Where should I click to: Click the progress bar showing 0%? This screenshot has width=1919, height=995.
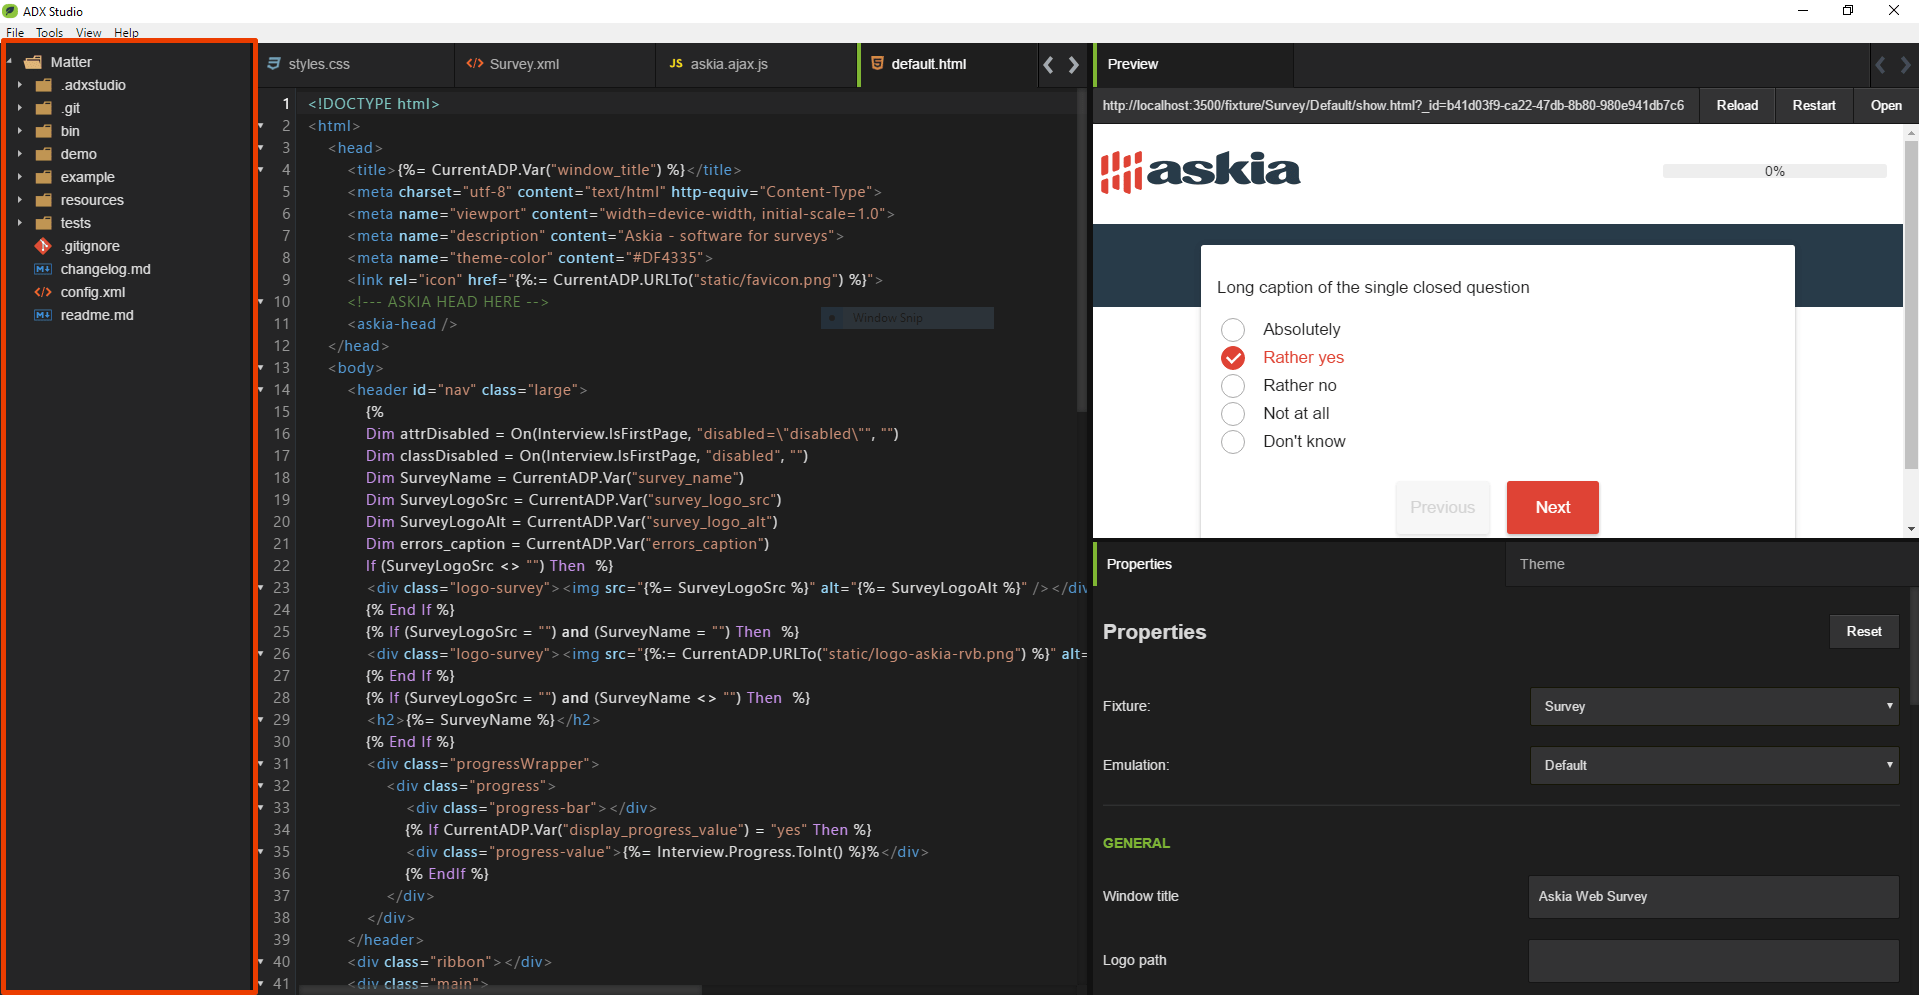1775,171
